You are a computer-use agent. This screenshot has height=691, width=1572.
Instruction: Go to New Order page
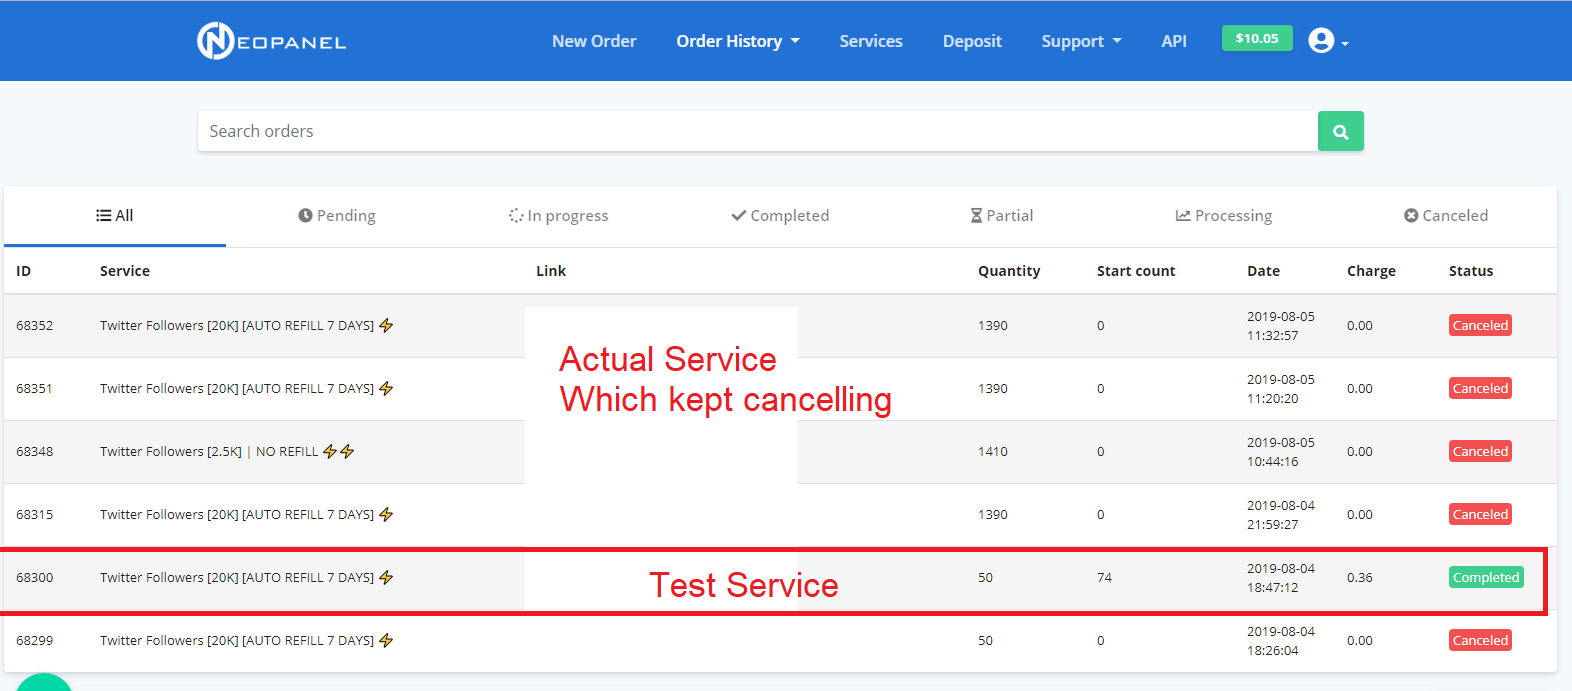pos(594,41)
